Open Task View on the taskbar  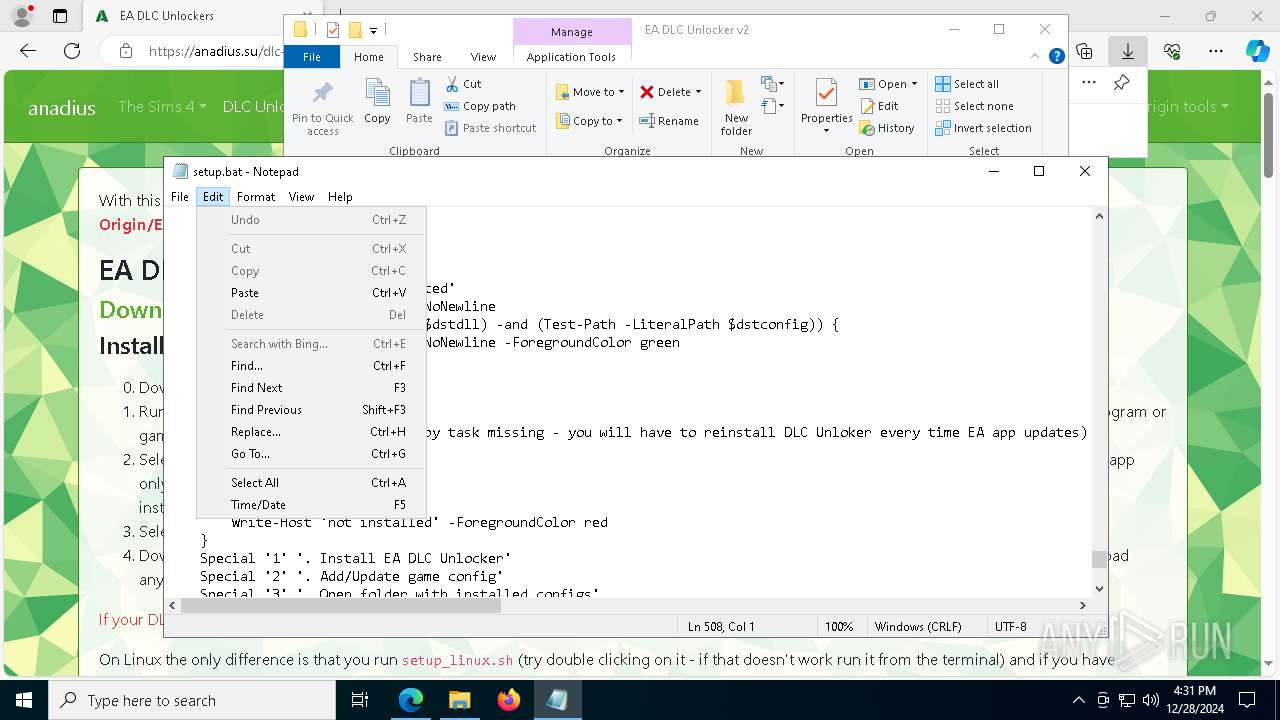[361, 700]
